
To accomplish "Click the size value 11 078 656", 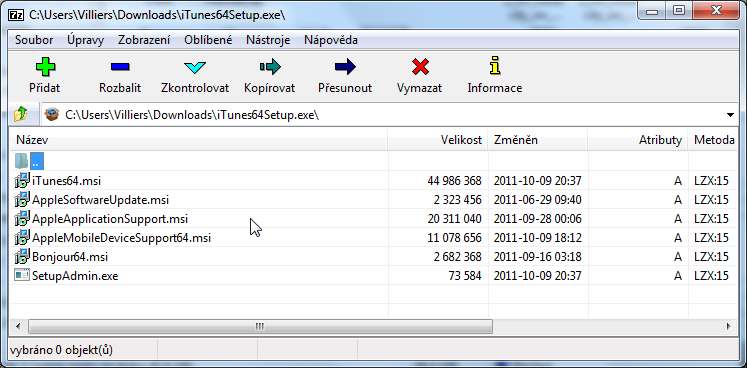I will pyautogui.click(x=454, y=238).
